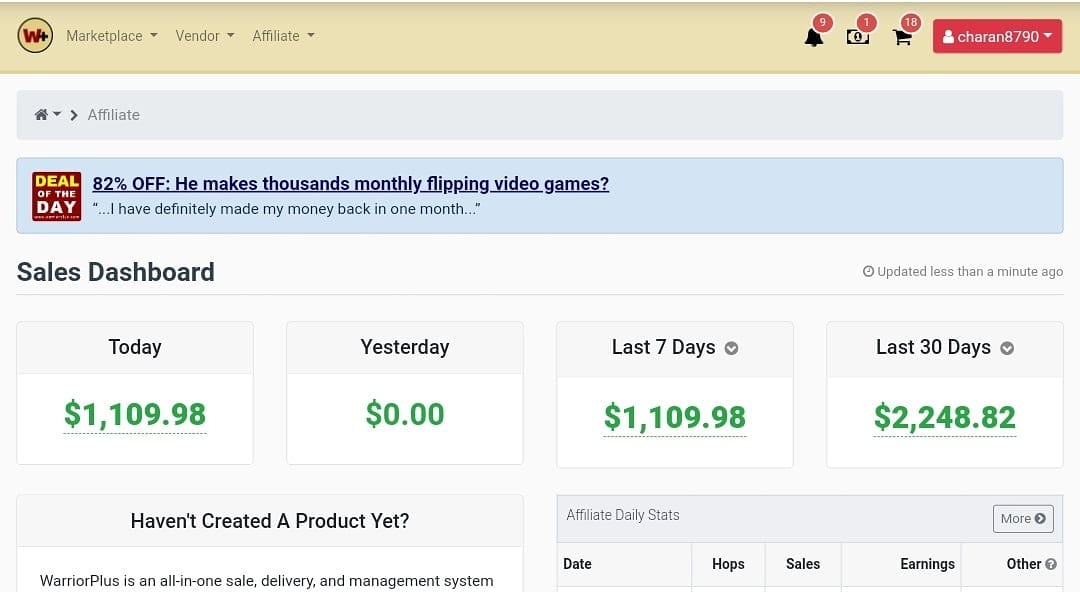The height and width of the screenshot is (592, 1080).
Task: Open the charan8790 account dropdown
Action: point(997,36)
